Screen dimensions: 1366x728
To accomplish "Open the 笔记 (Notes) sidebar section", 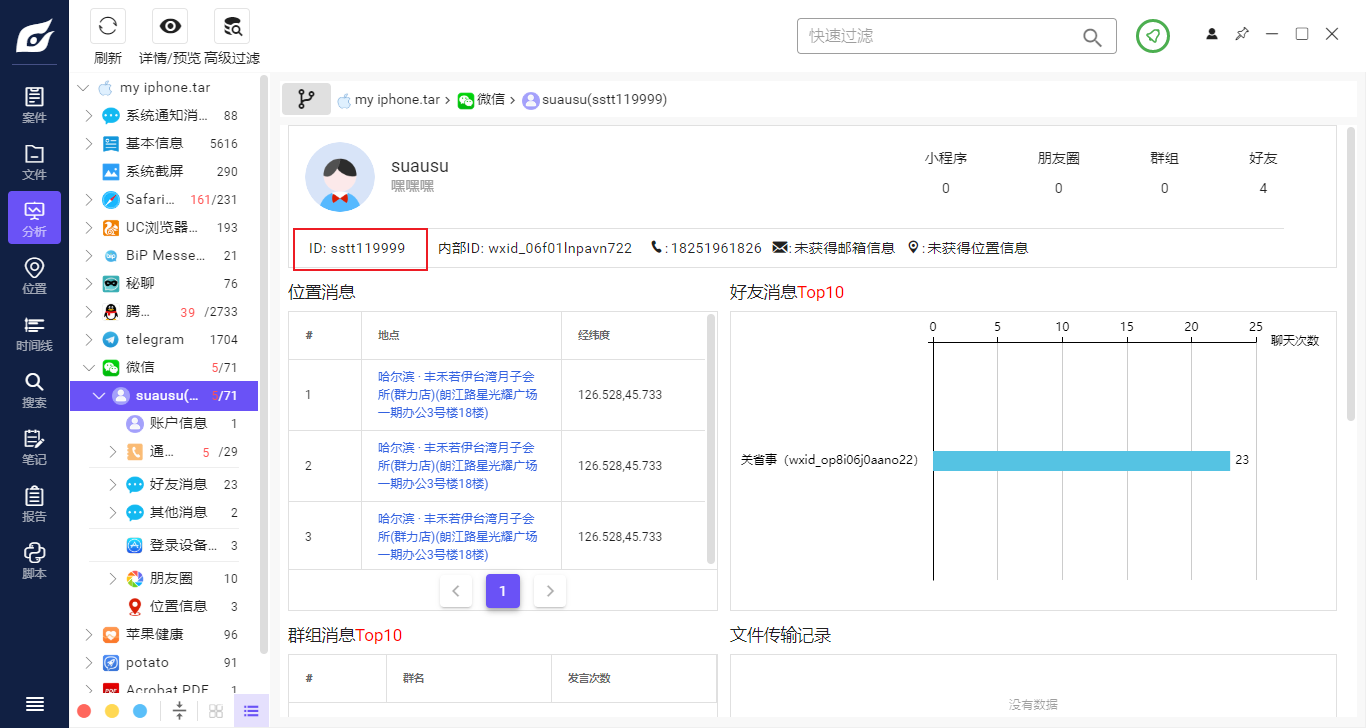I will [x=34, y=446].
